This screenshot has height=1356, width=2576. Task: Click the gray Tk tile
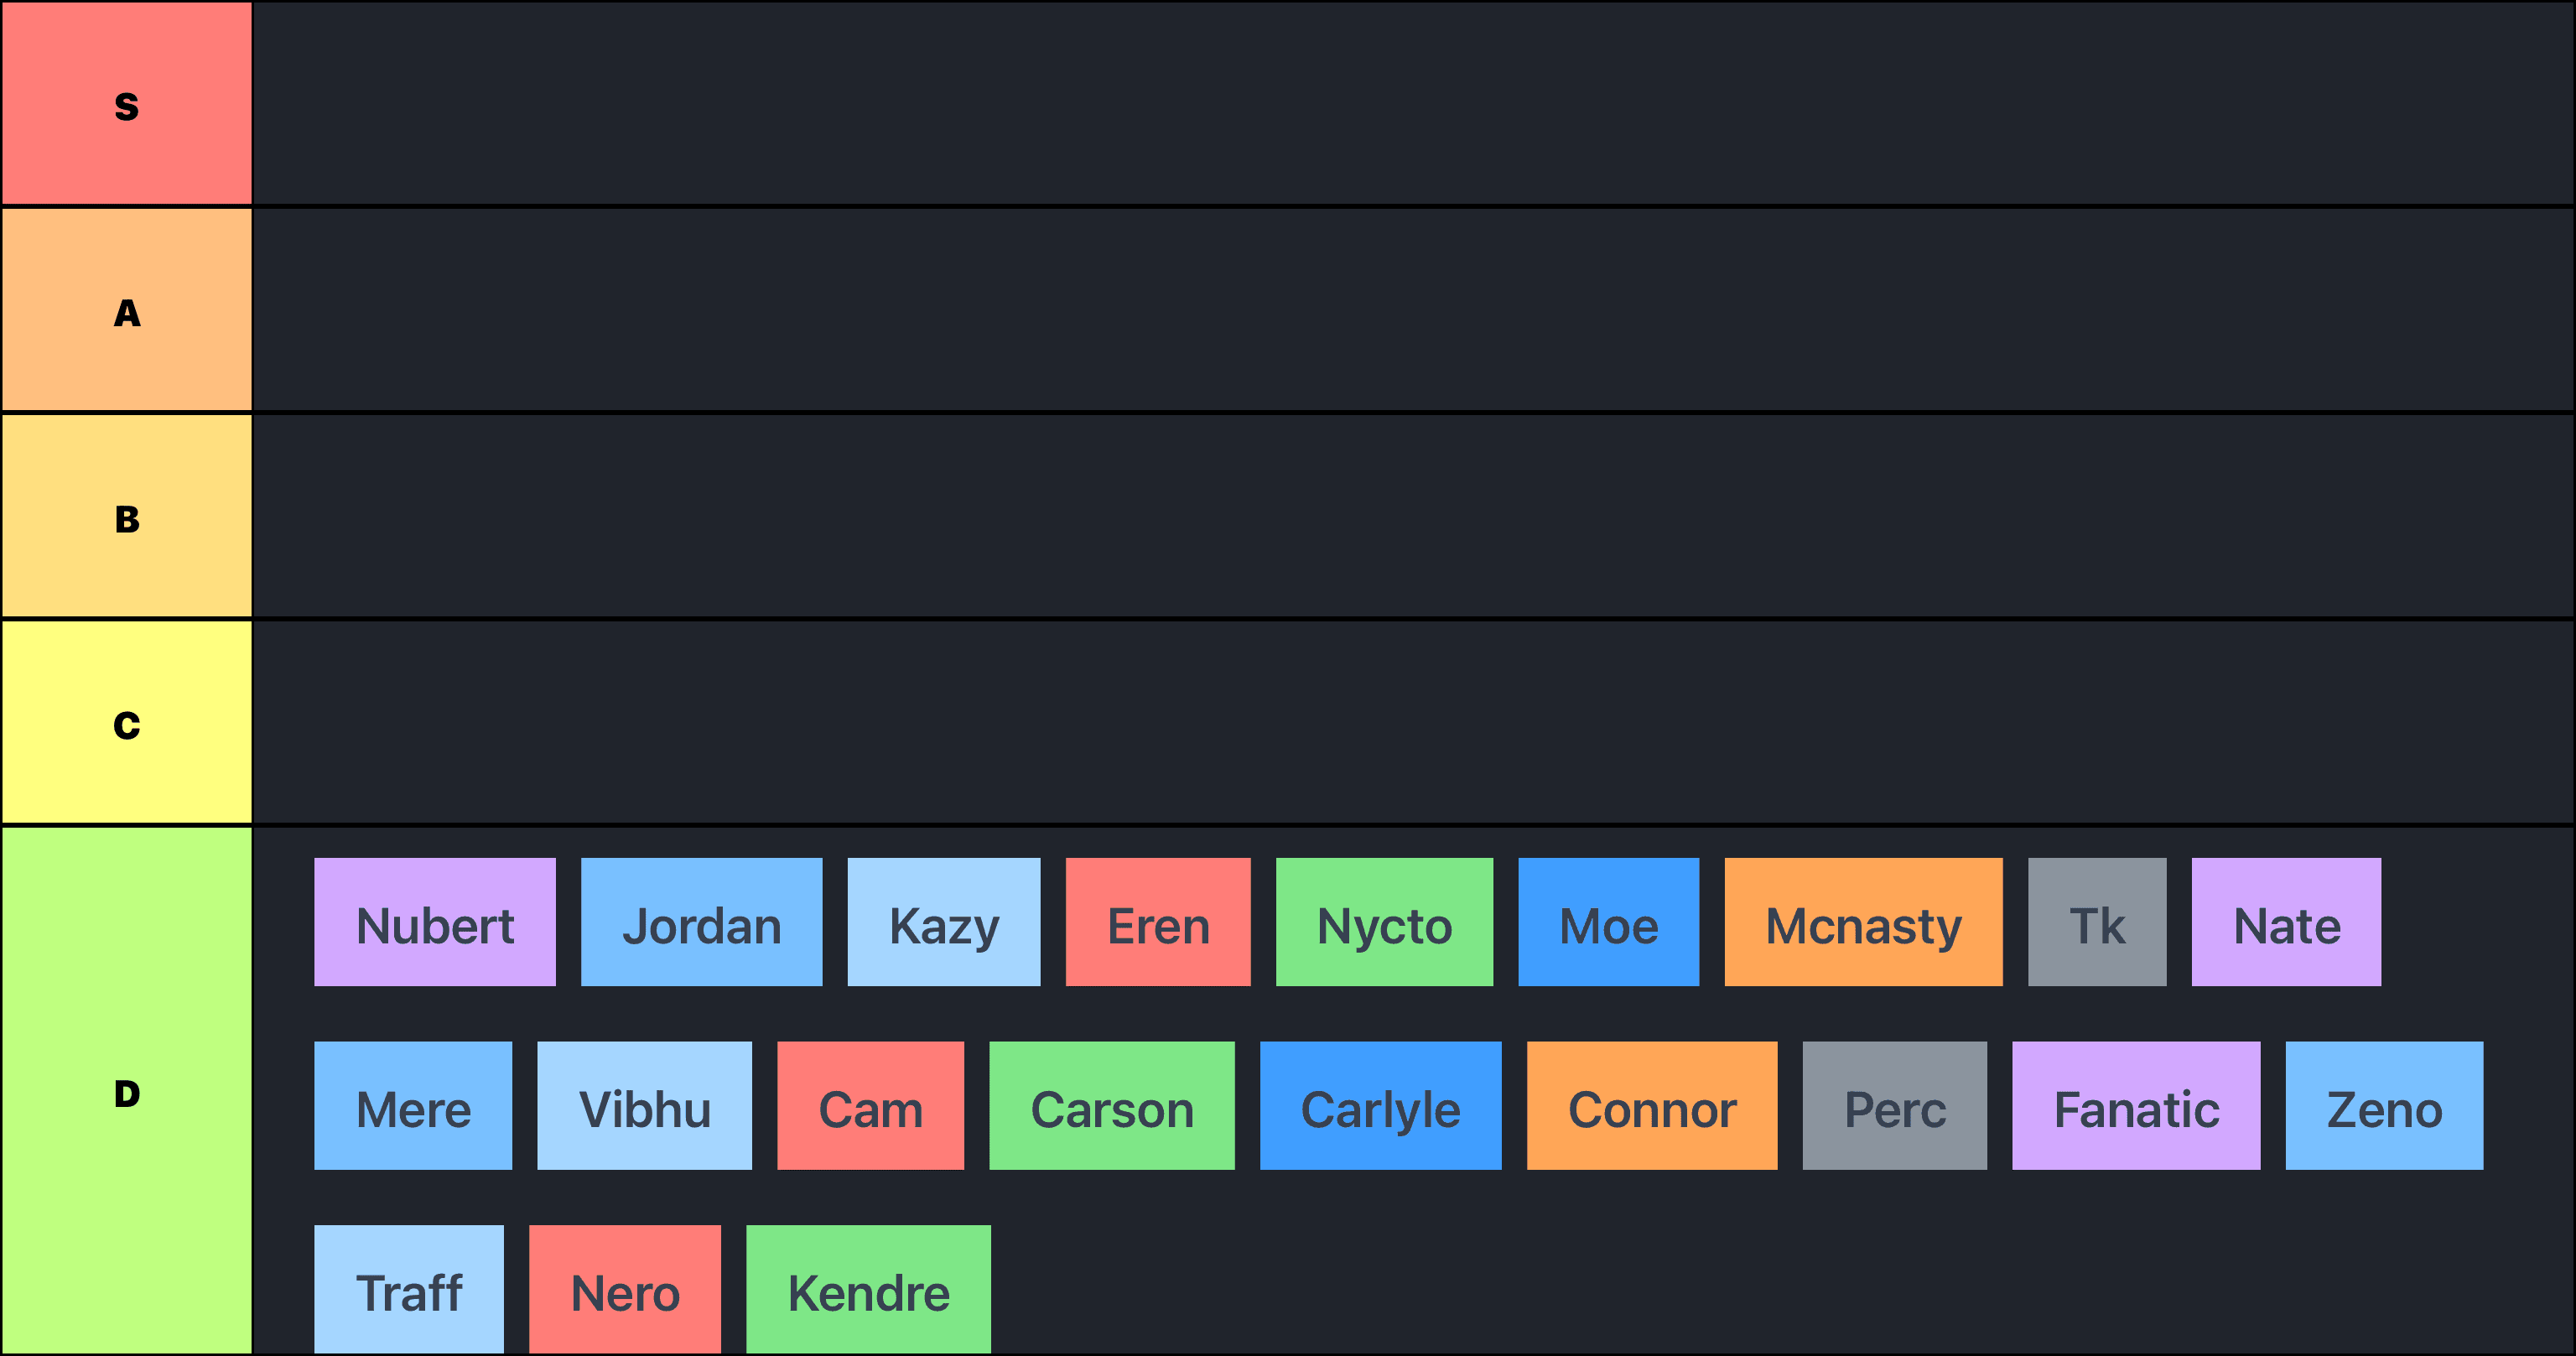(2096, 922)
